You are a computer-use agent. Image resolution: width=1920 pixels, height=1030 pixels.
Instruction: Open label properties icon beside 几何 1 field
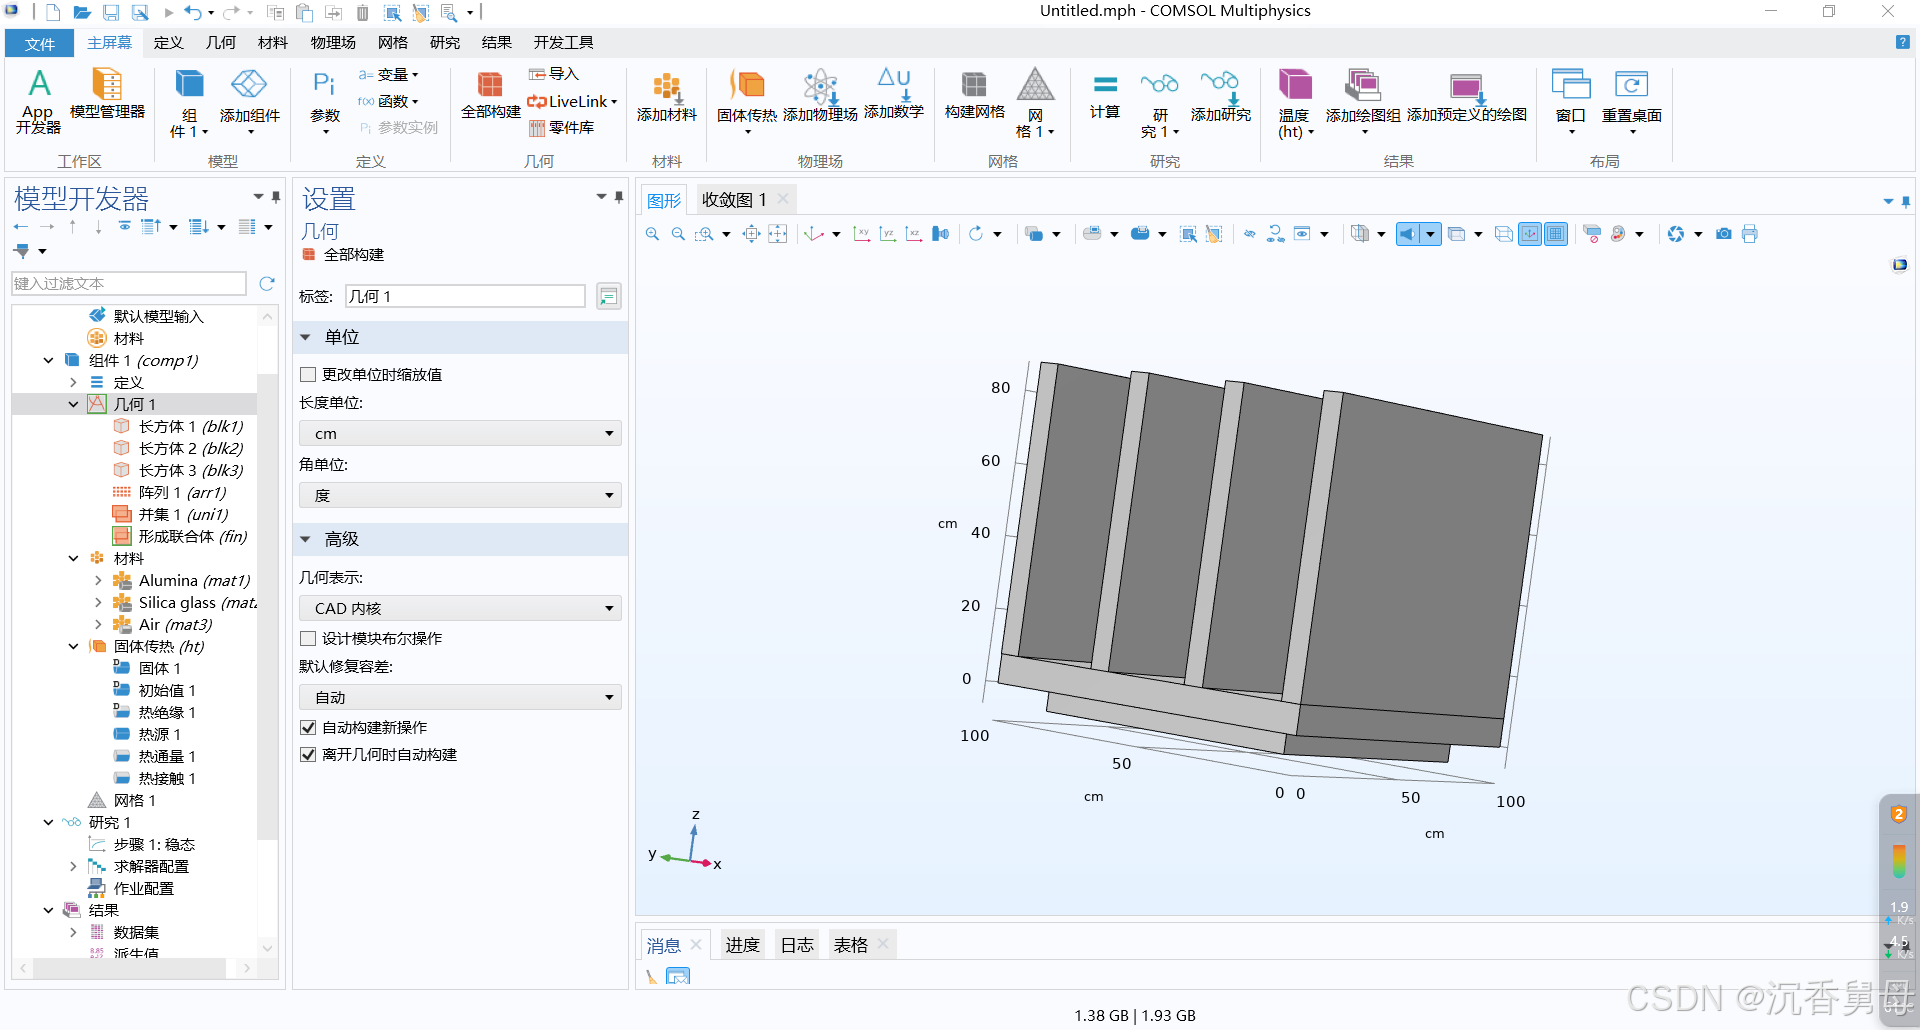pyautogui.click(x=608, y=296)
